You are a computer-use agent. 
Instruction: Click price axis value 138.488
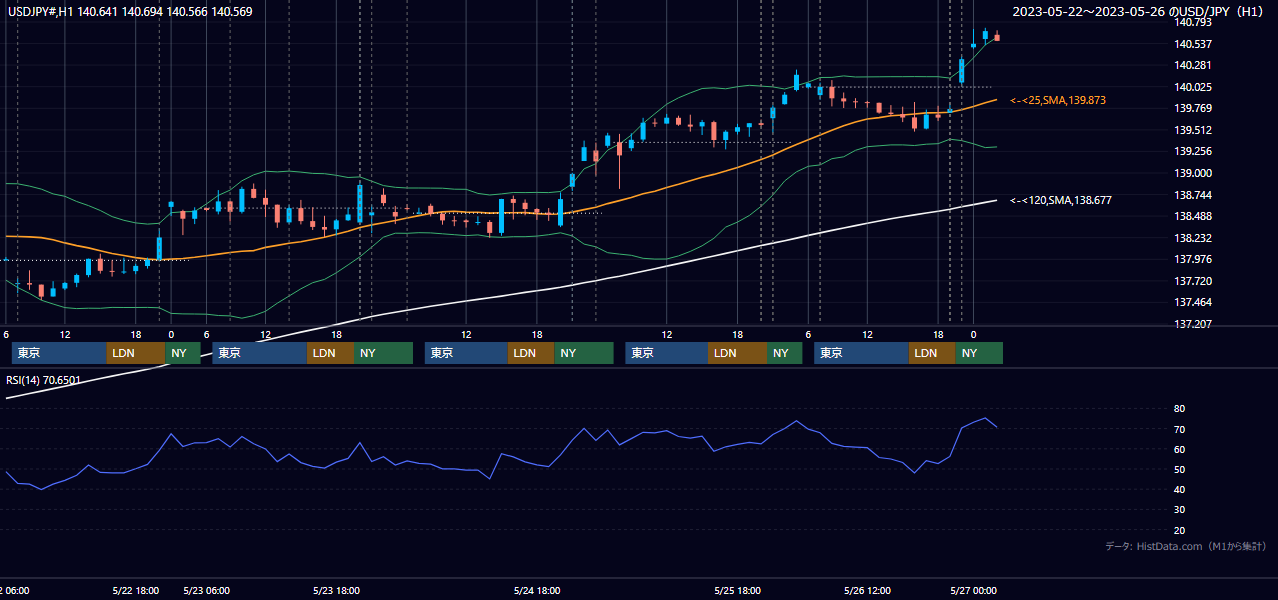(1191, 216)
